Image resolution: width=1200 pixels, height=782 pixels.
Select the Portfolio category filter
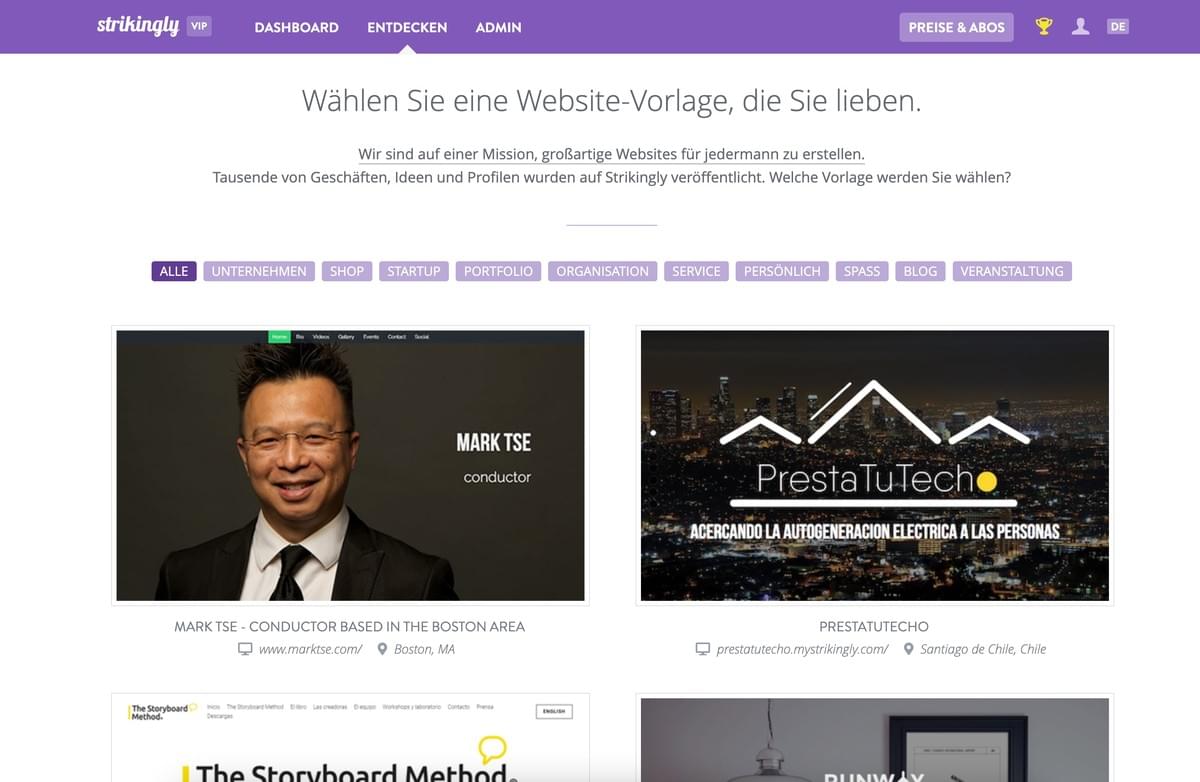click(498, 271)
